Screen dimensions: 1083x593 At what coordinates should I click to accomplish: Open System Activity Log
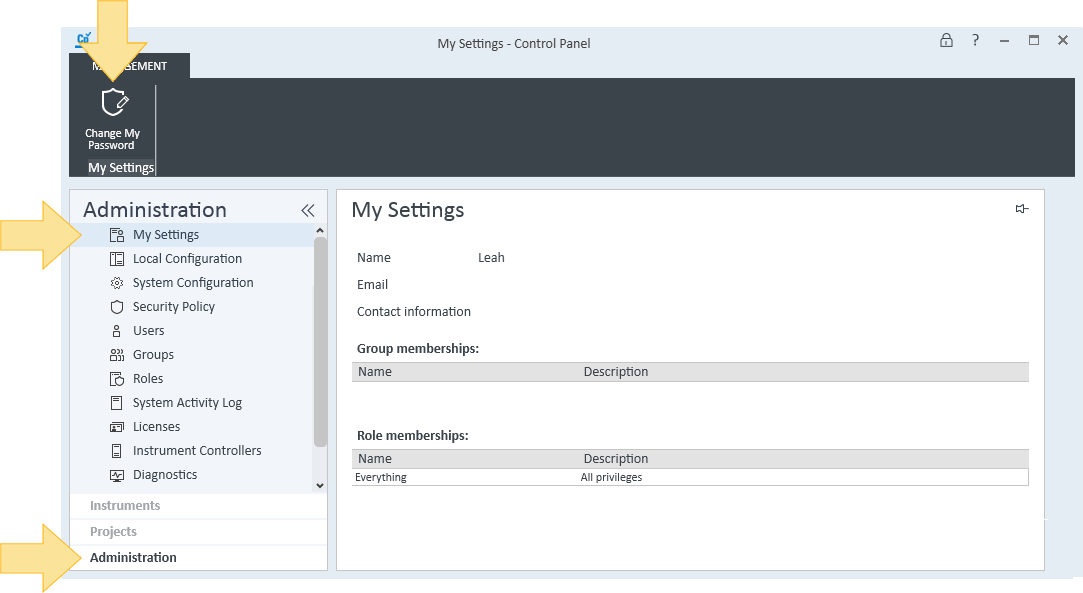point(187,402)
